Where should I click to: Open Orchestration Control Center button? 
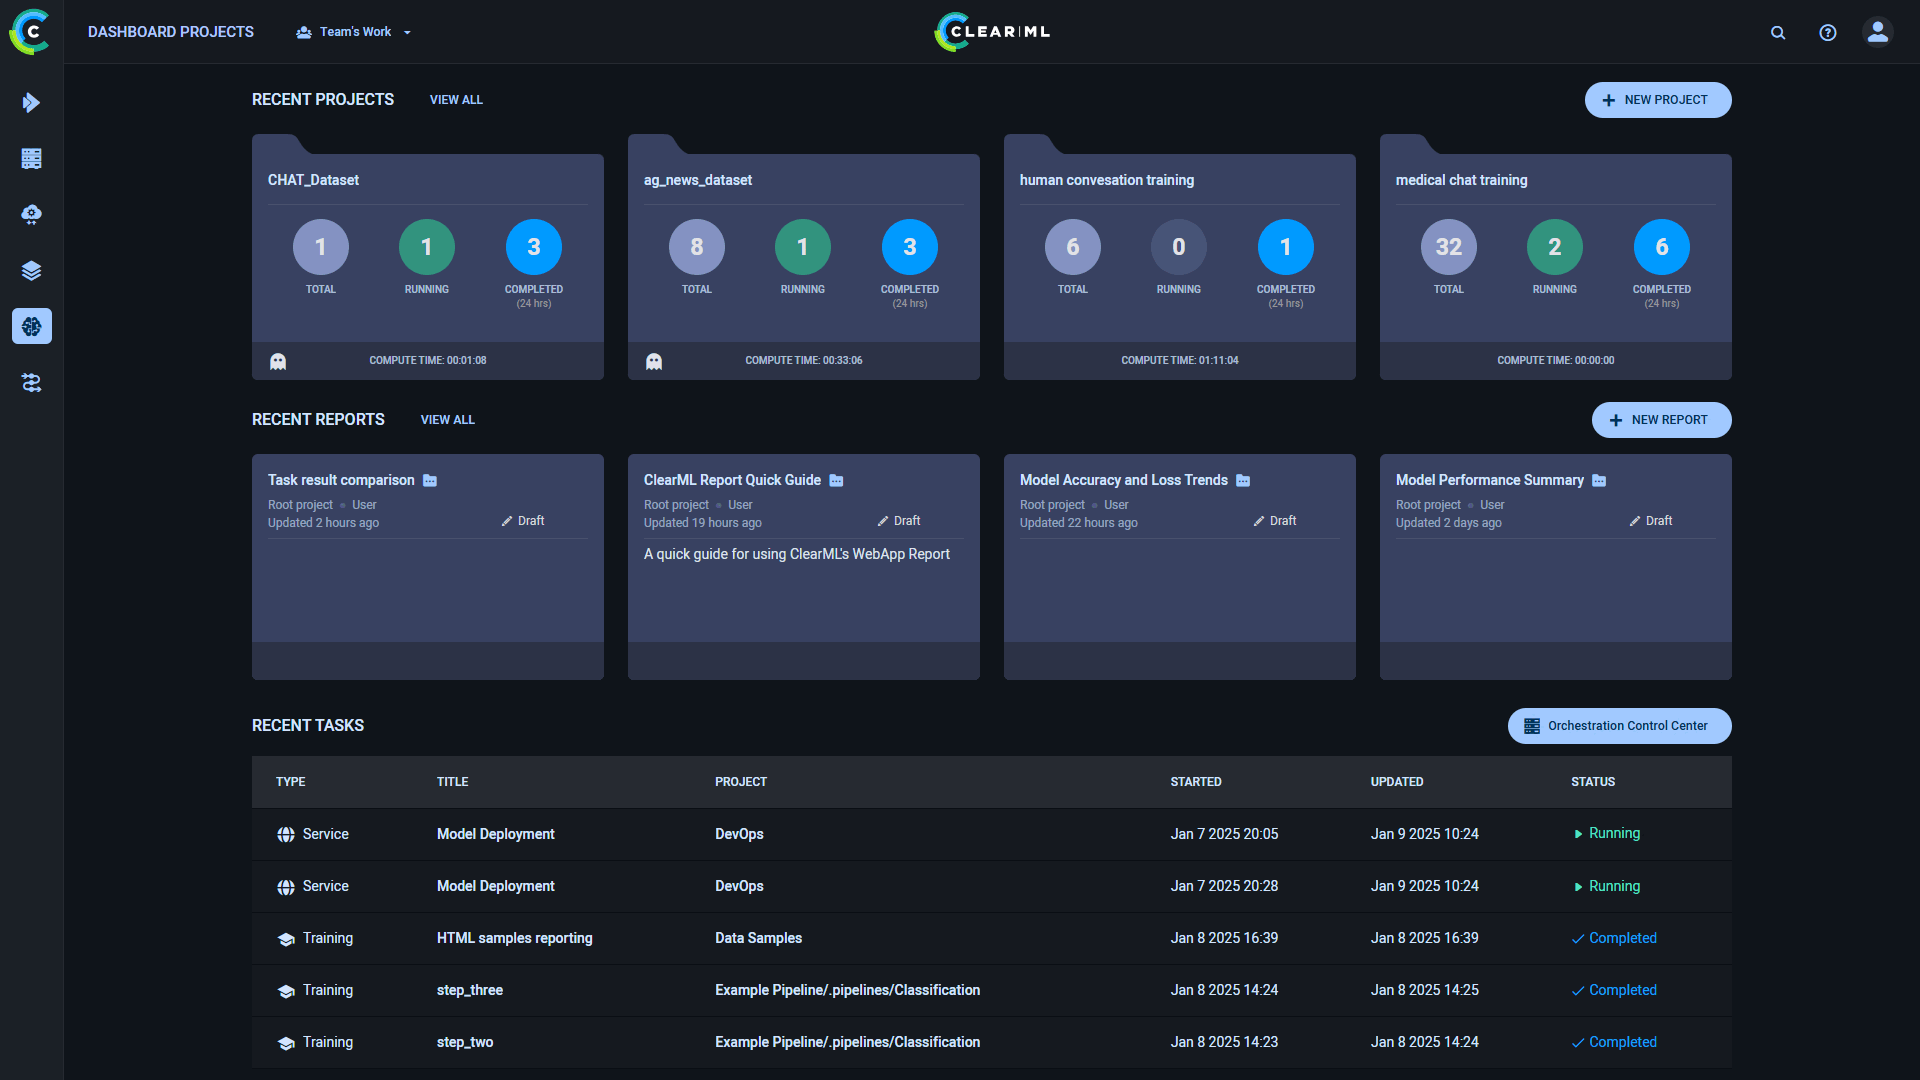[x=1619, y=725]
